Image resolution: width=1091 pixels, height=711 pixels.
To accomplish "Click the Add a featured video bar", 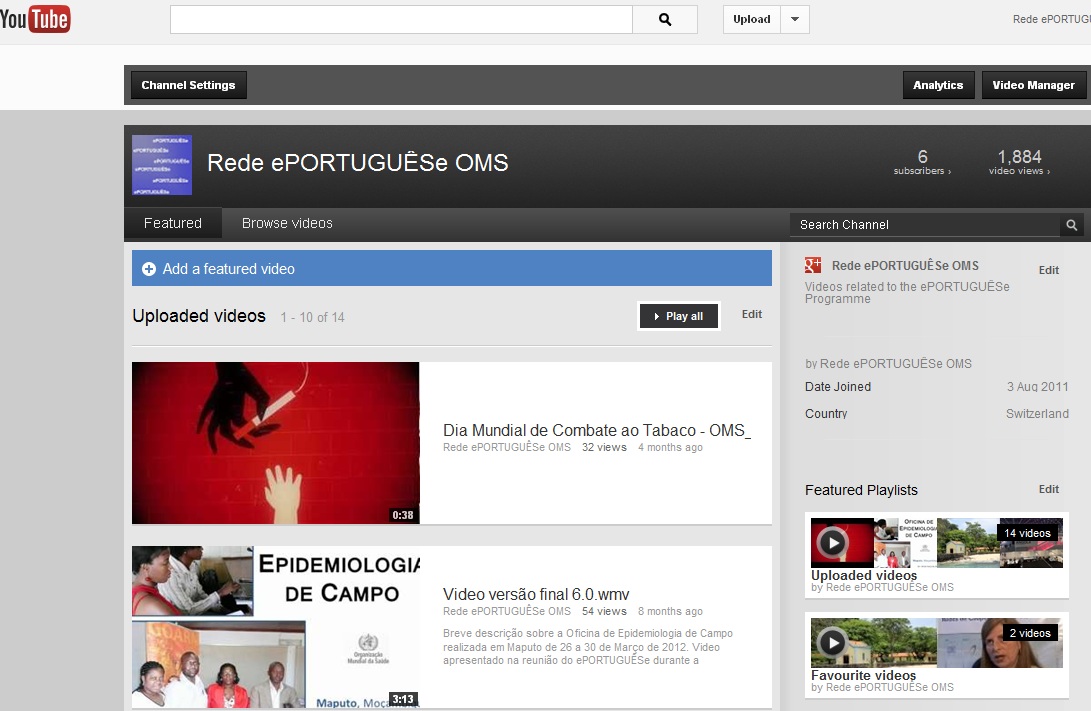I will pos(452,269).
